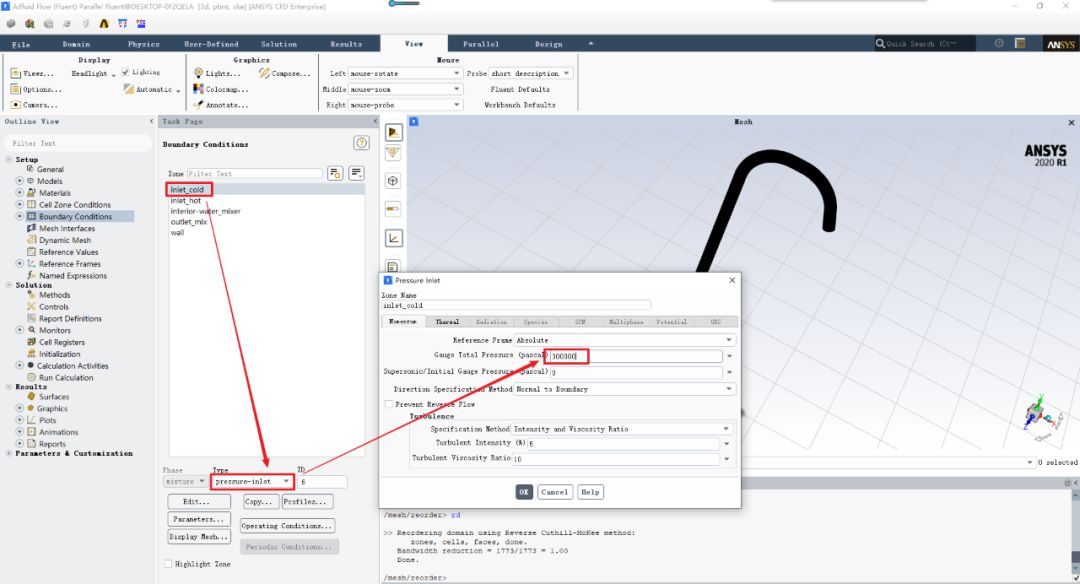Click Help in Pressure Inlet dialog

590,492
